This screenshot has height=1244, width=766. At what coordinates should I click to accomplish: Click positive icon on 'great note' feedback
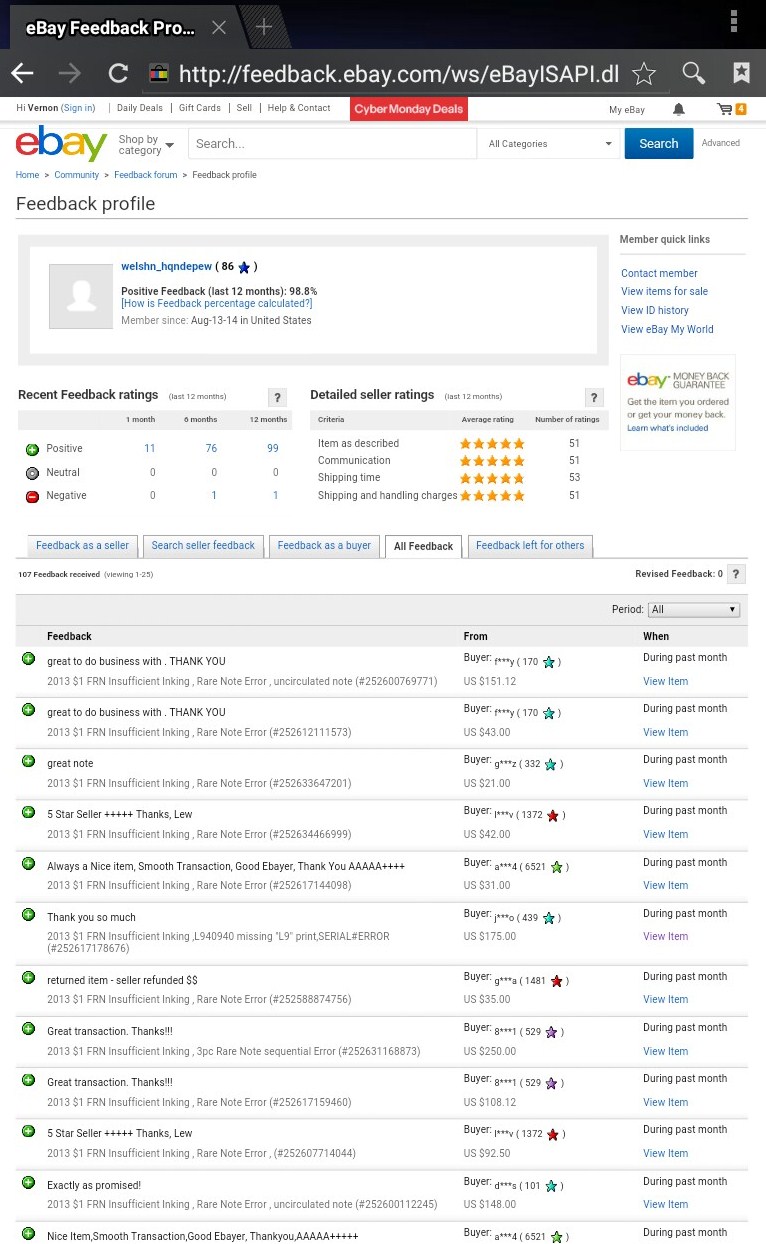point(28,760)
